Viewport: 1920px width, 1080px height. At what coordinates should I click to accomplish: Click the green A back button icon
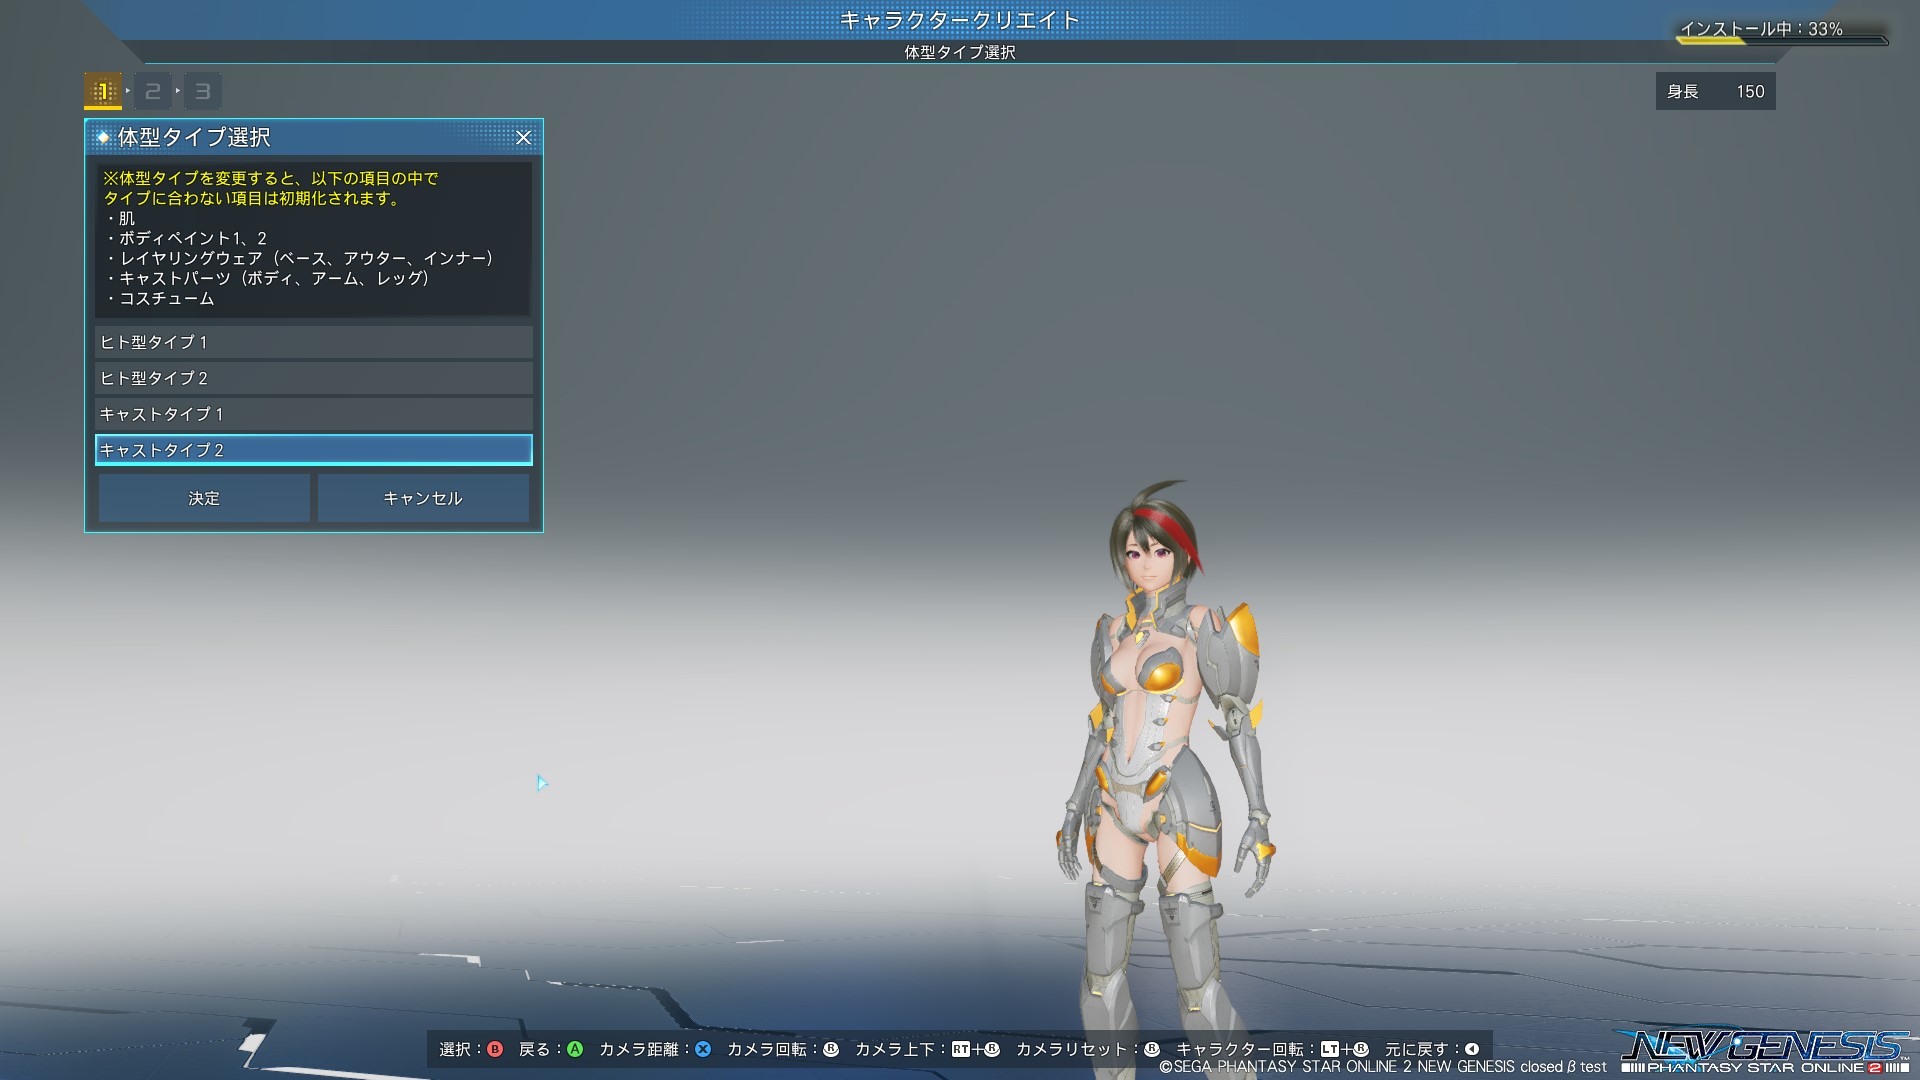[575, 1049]
